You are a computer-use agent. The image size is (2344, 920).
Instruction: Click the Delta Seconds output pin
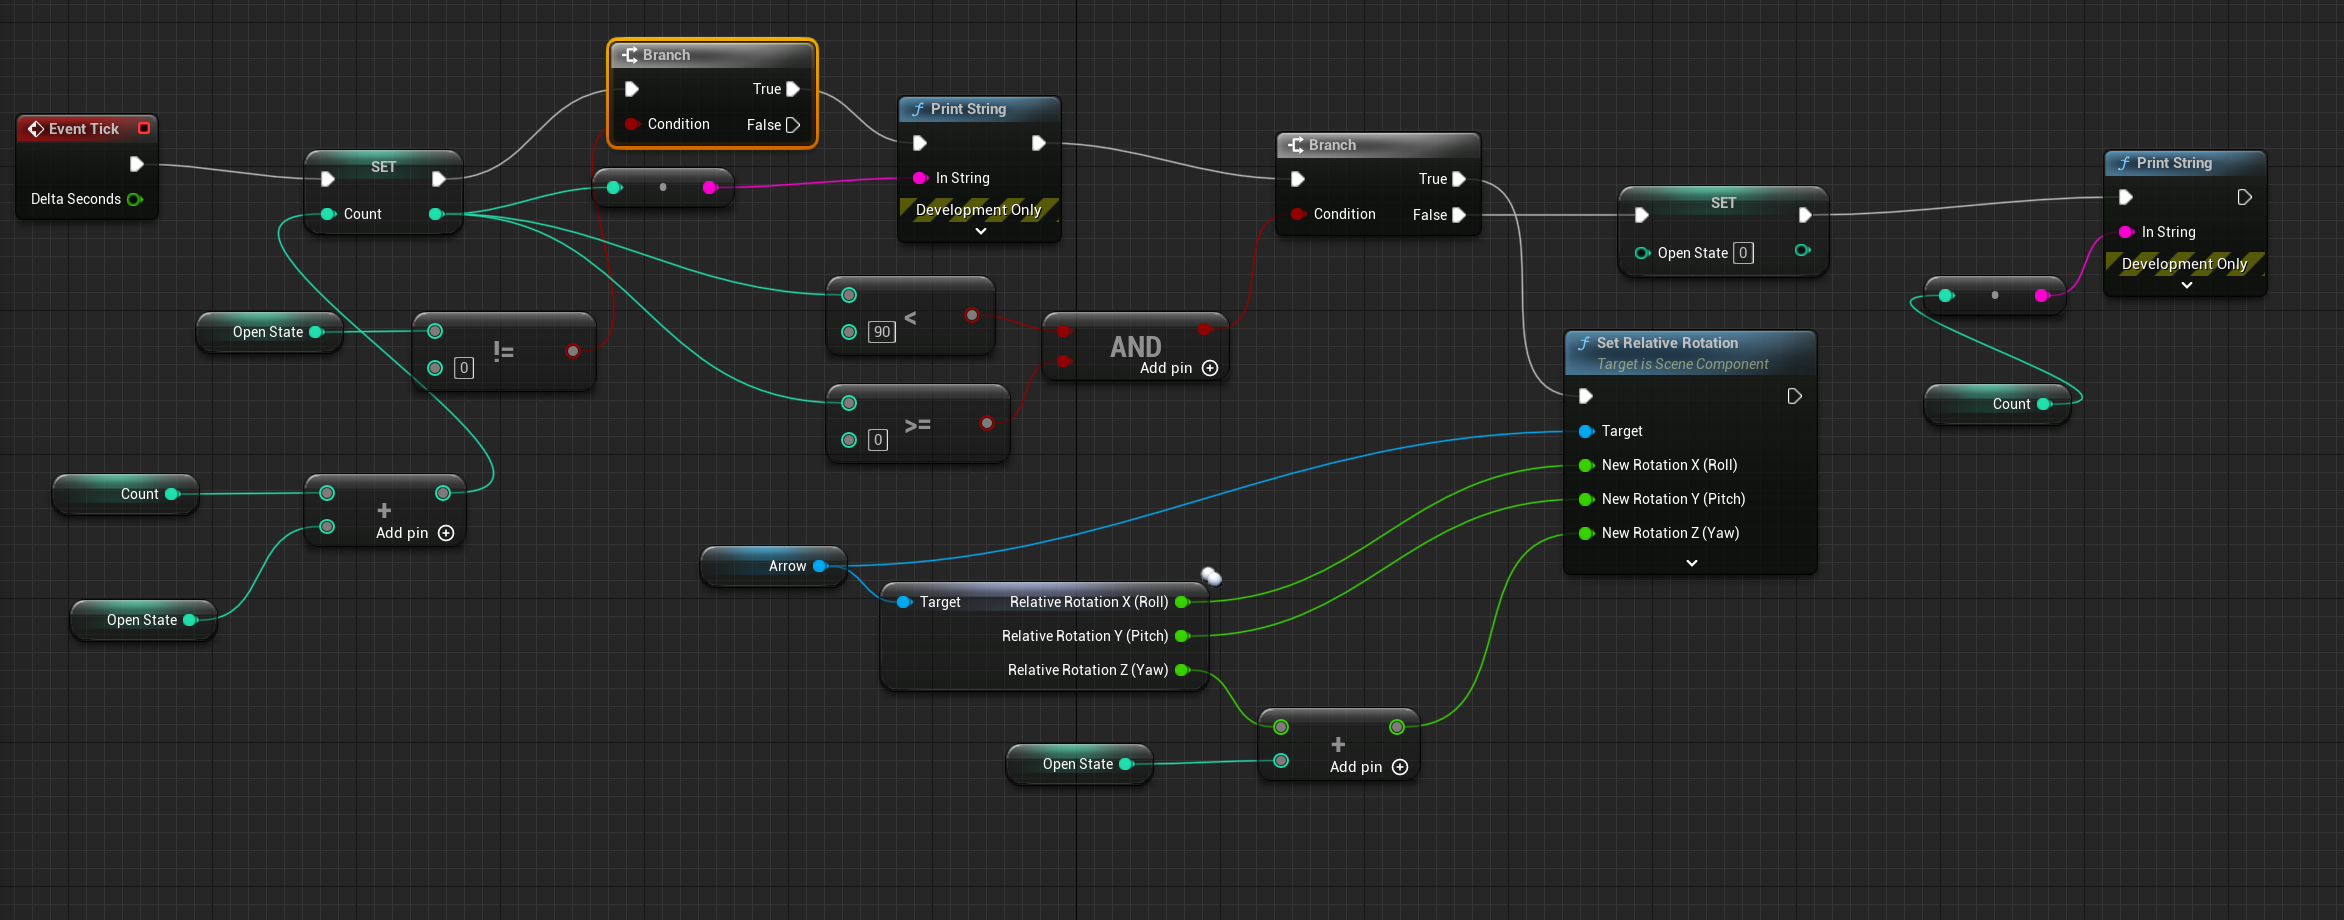coord(135,199)
